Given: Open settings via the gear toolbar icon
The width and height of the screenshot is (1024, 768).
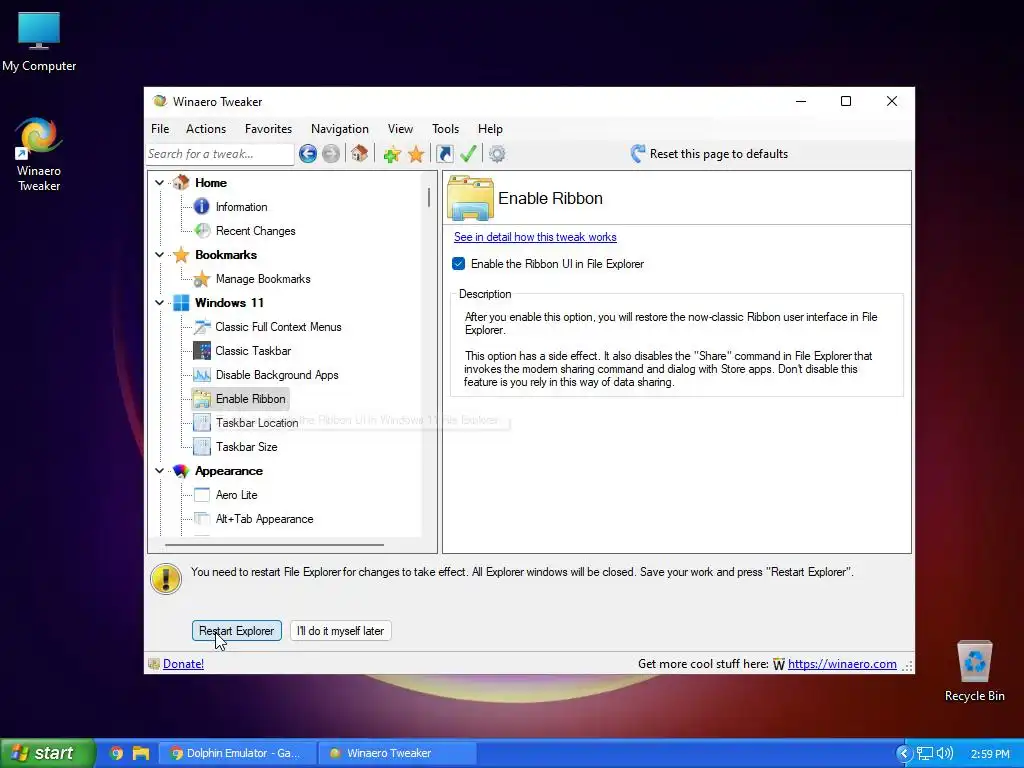Looking at the screenshot, I should pyautogui.click(x=497, y=154).
